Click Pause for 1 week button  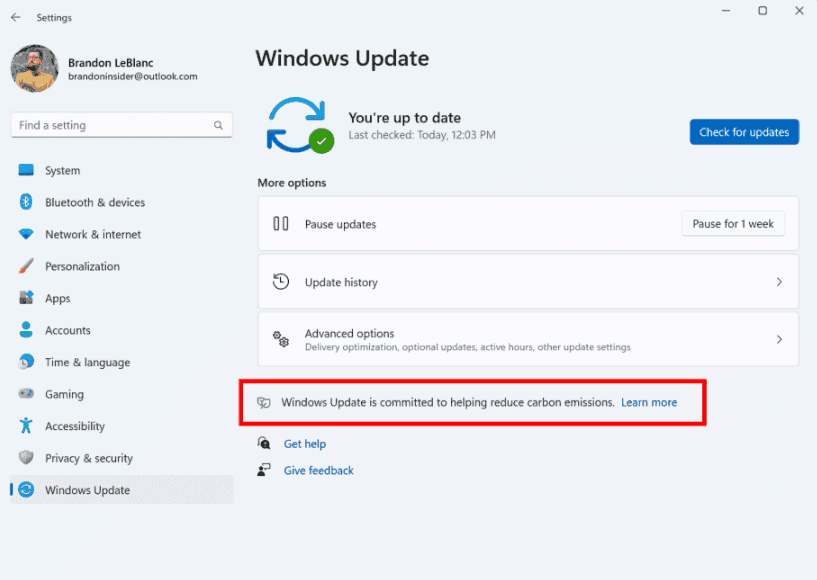(733, 224)
